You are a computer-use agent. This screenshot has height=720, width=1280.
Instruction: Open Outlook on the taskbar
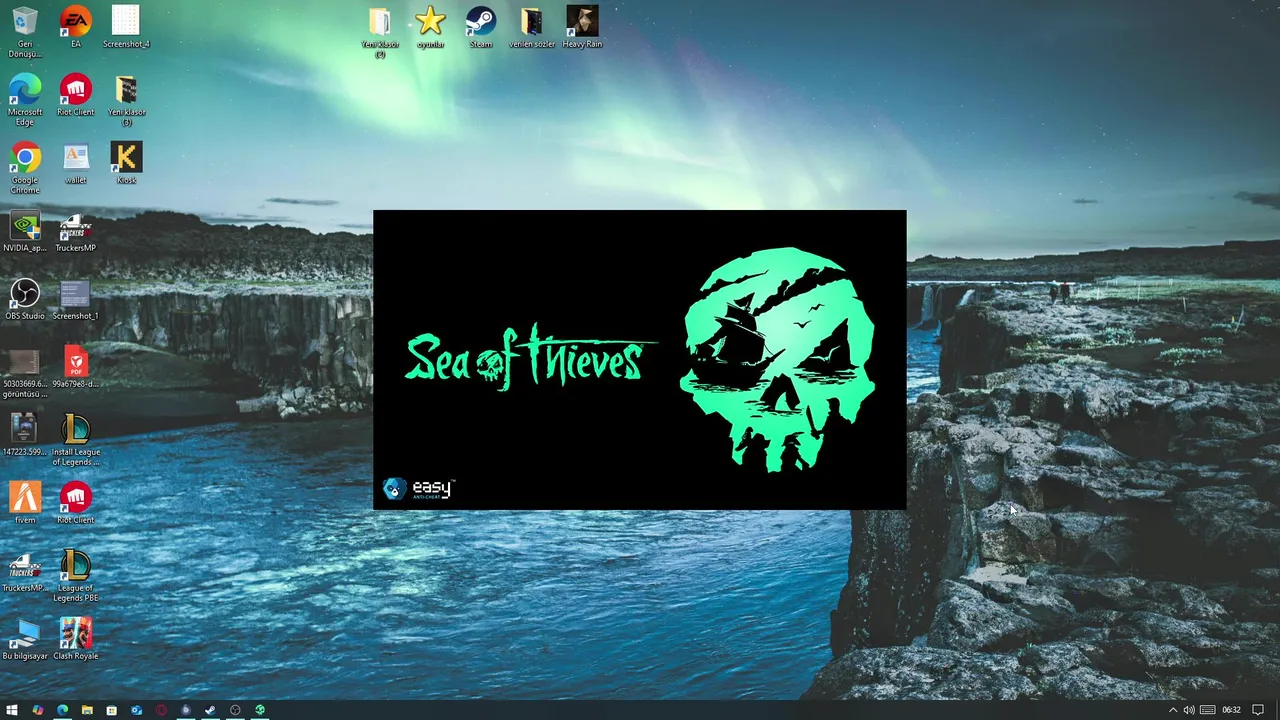pos(136,710)
